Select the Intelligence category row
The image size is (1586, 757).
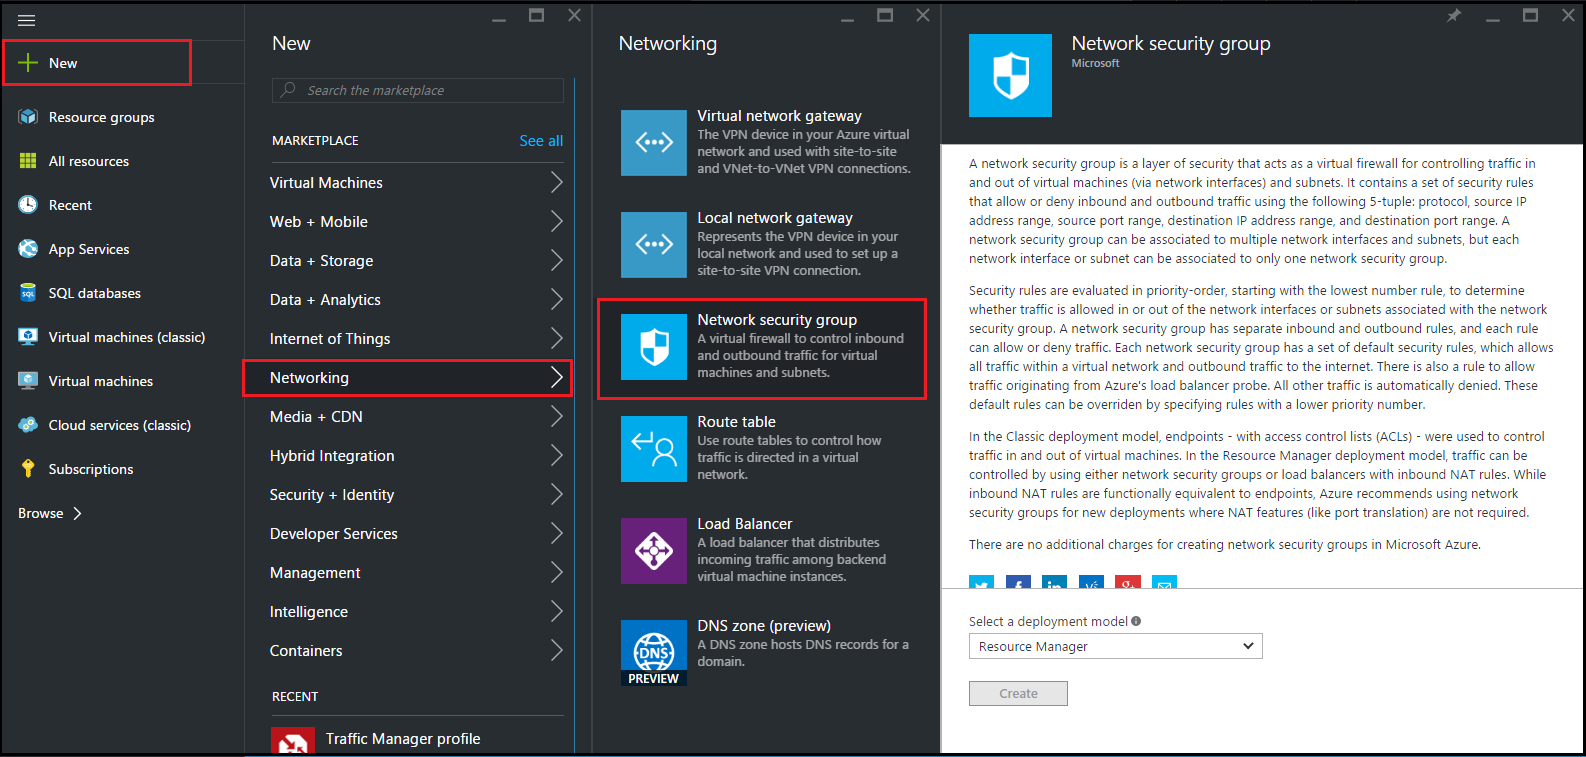pos(408,612)
